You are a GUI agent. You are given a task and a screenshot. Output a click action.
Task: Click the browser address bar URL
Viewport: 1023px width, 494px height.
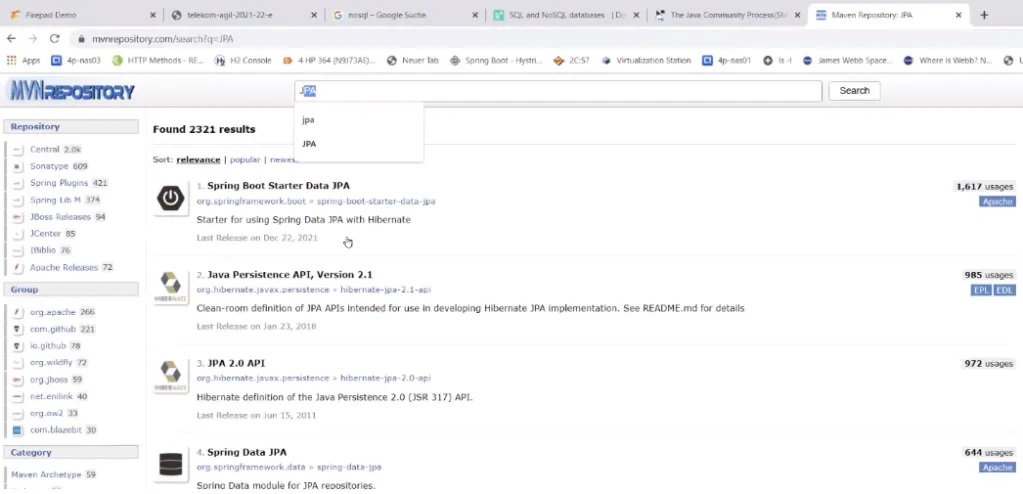[162, 39]
